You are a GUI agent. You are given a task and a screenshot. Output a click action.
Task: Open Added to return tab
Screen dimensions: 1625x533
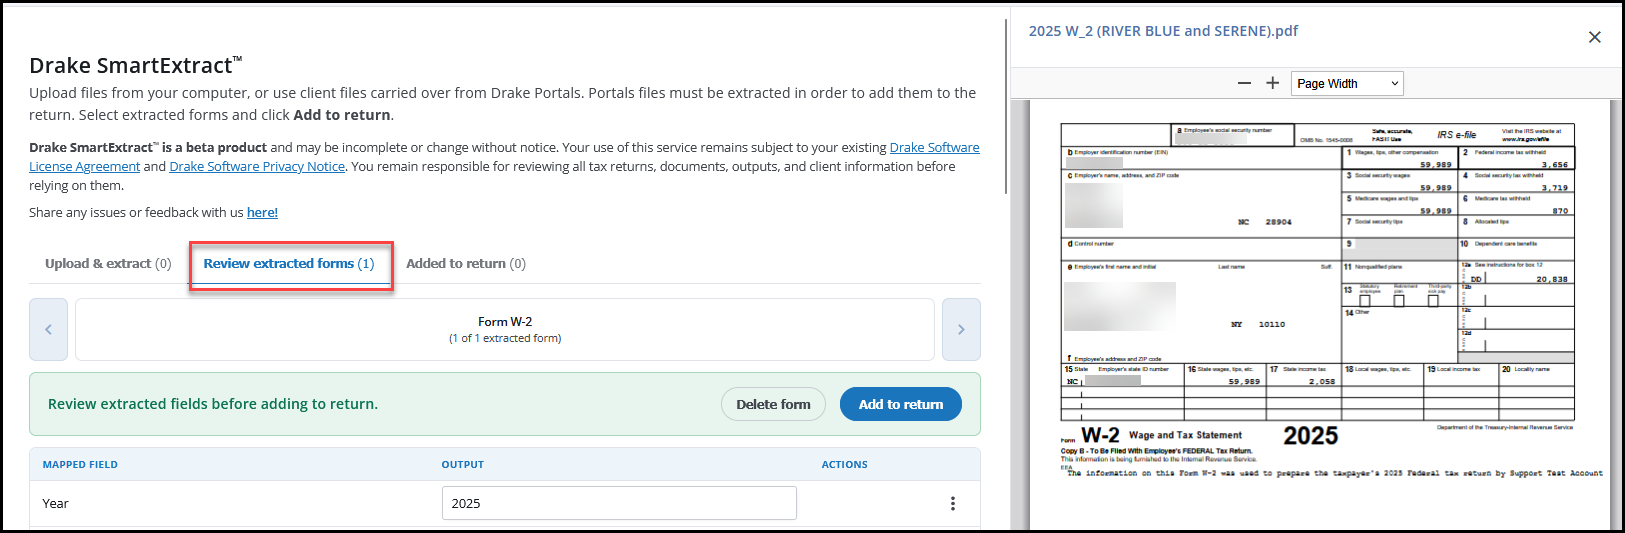pos(466,263)
